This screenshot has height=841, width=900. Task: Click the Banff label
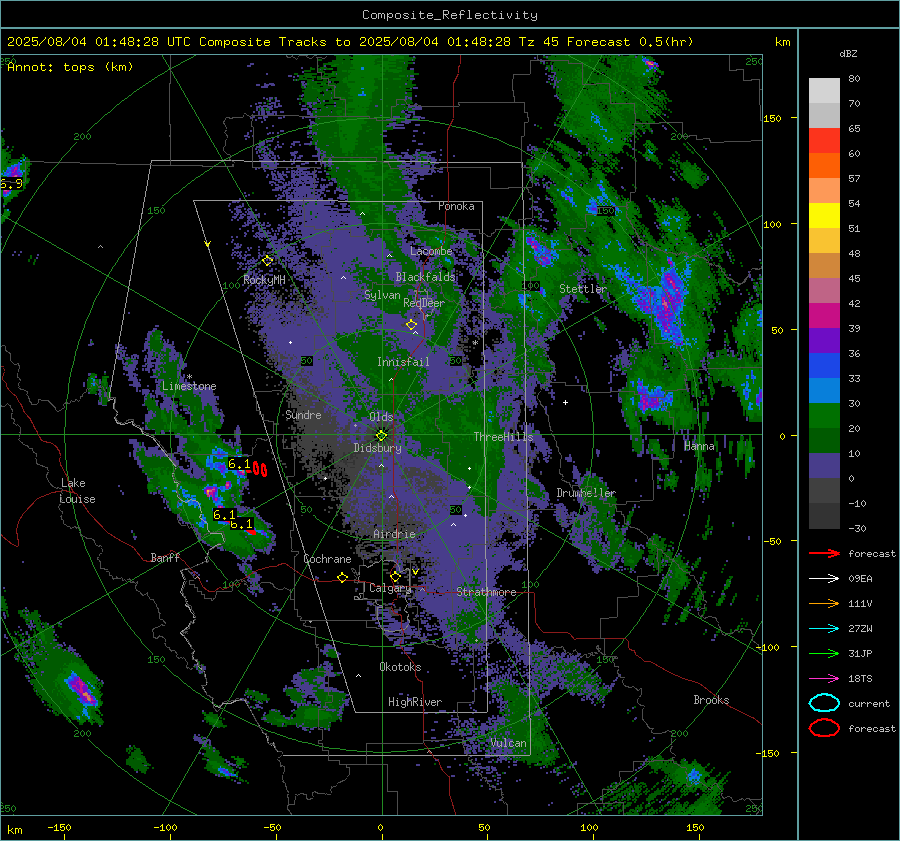point(165,558)
